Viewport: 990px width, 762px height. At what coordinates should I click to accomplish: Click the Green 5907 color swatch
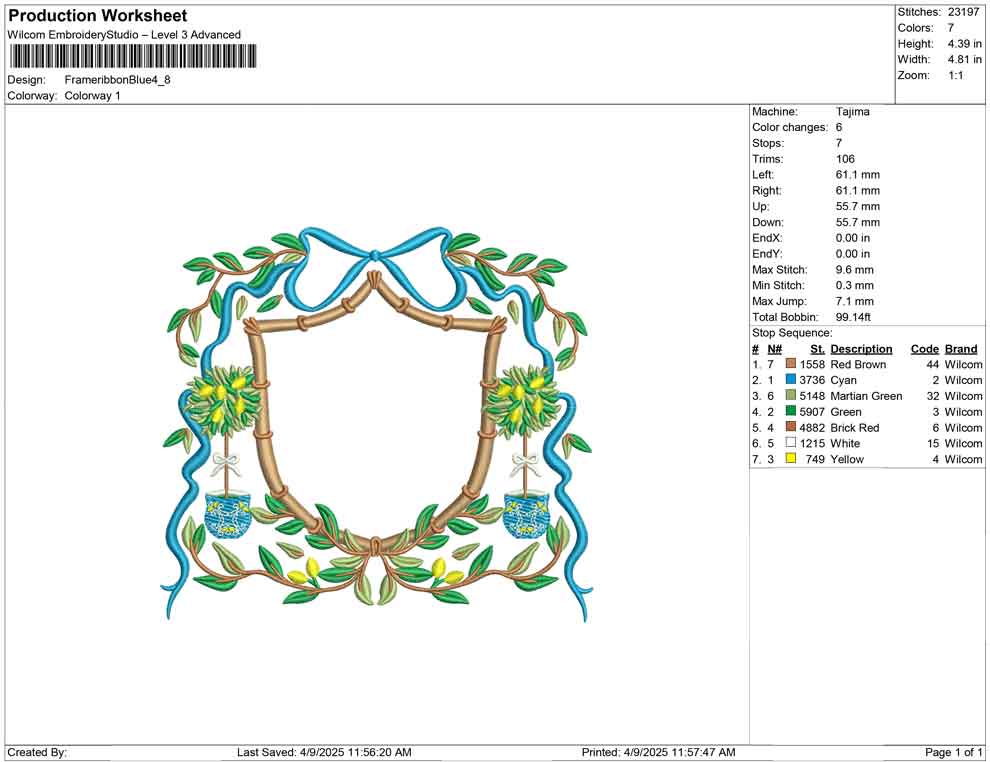coord(790,411)
